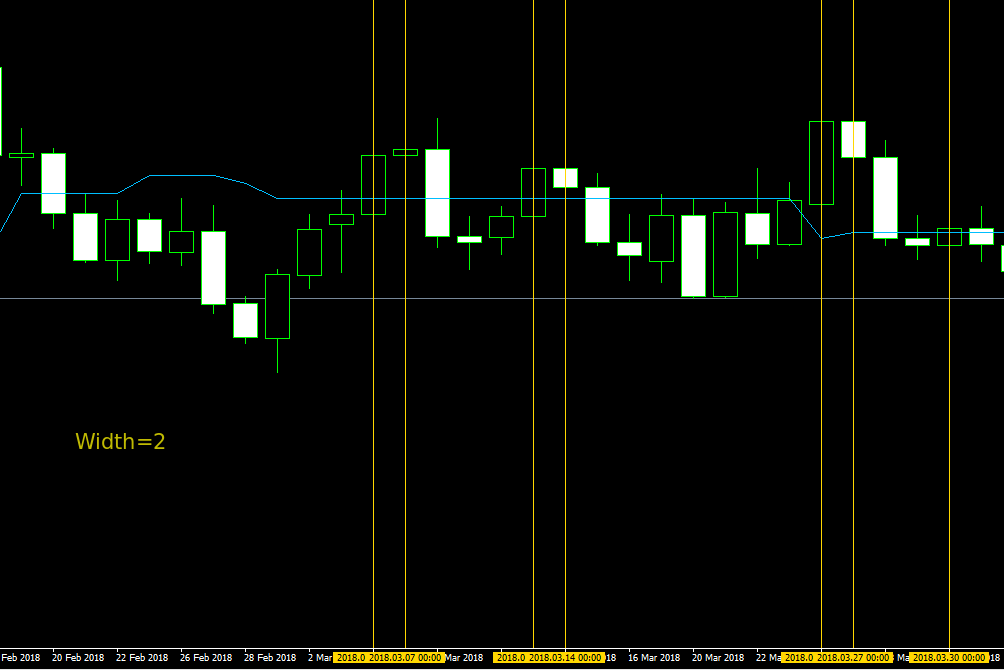Screen dimensions: 1004x671
Task: Select the yellow "Width=2" text label
Action: pyautogui.click(x=120, y=441)
